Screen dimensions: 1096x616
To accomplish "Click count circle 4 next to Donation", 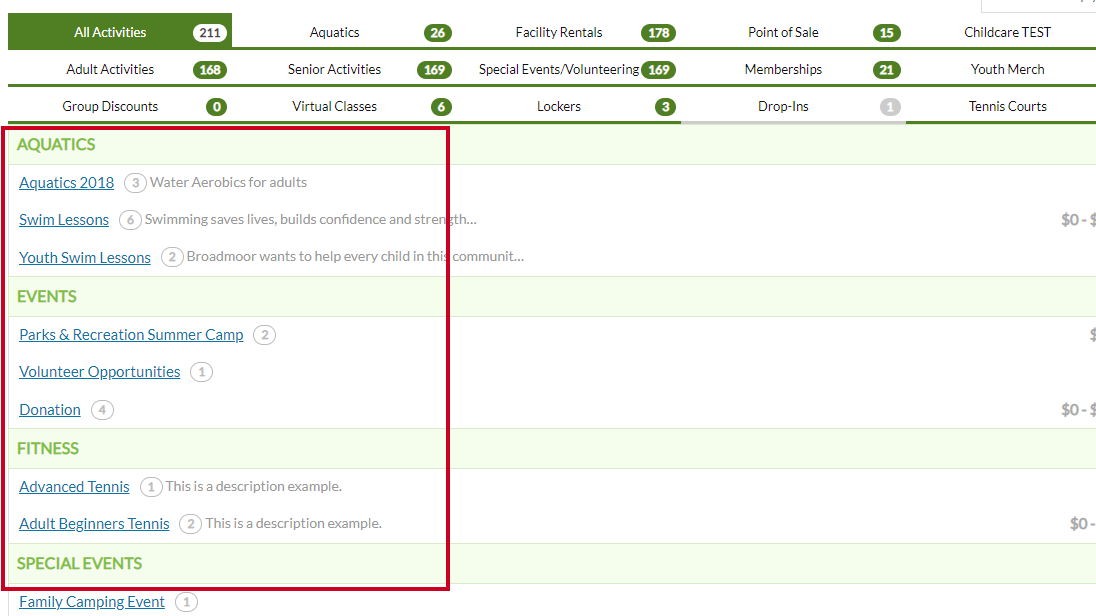I will coord(102,410).
